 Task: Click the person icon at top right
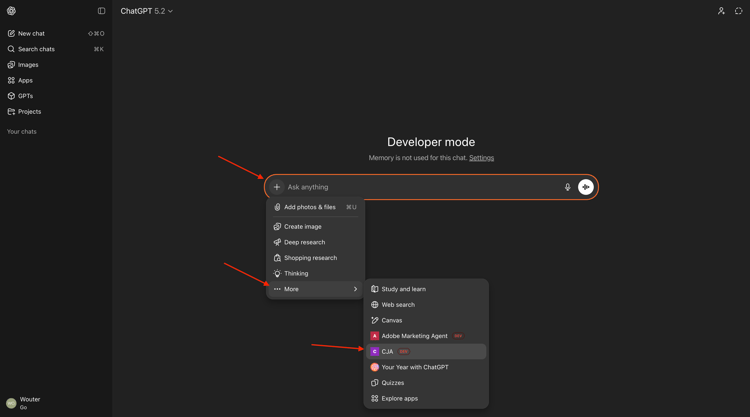coord(721,11)
